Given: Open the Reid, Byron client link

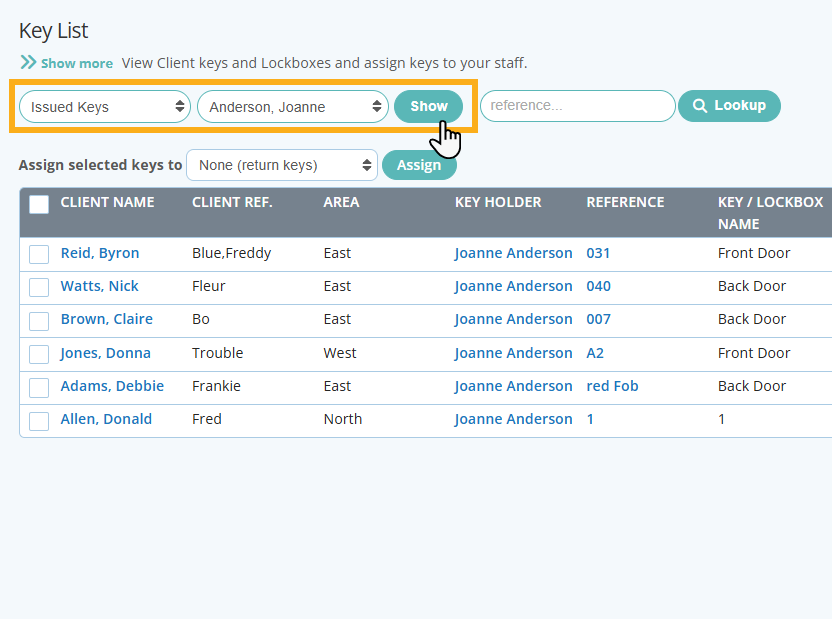Looking at the screenshot, I should tap(100, 253).
